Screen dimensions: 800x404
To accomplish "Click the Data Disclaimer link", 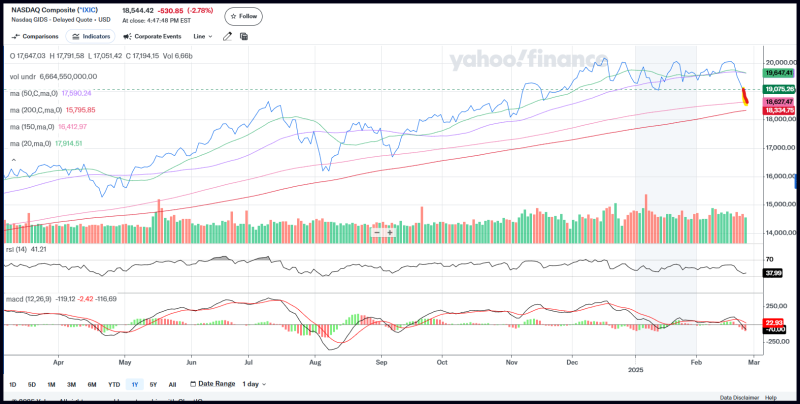I will click(x=739, y=397).
